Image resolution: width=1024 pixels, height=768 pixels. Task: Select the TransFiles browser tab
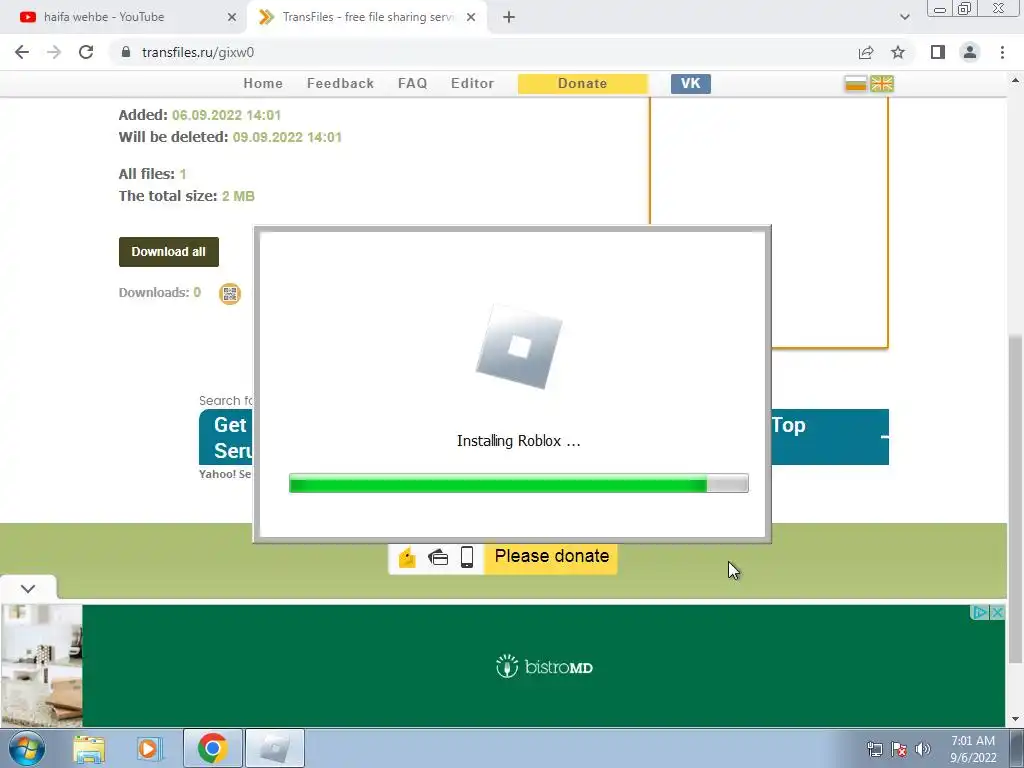point(369,17)
